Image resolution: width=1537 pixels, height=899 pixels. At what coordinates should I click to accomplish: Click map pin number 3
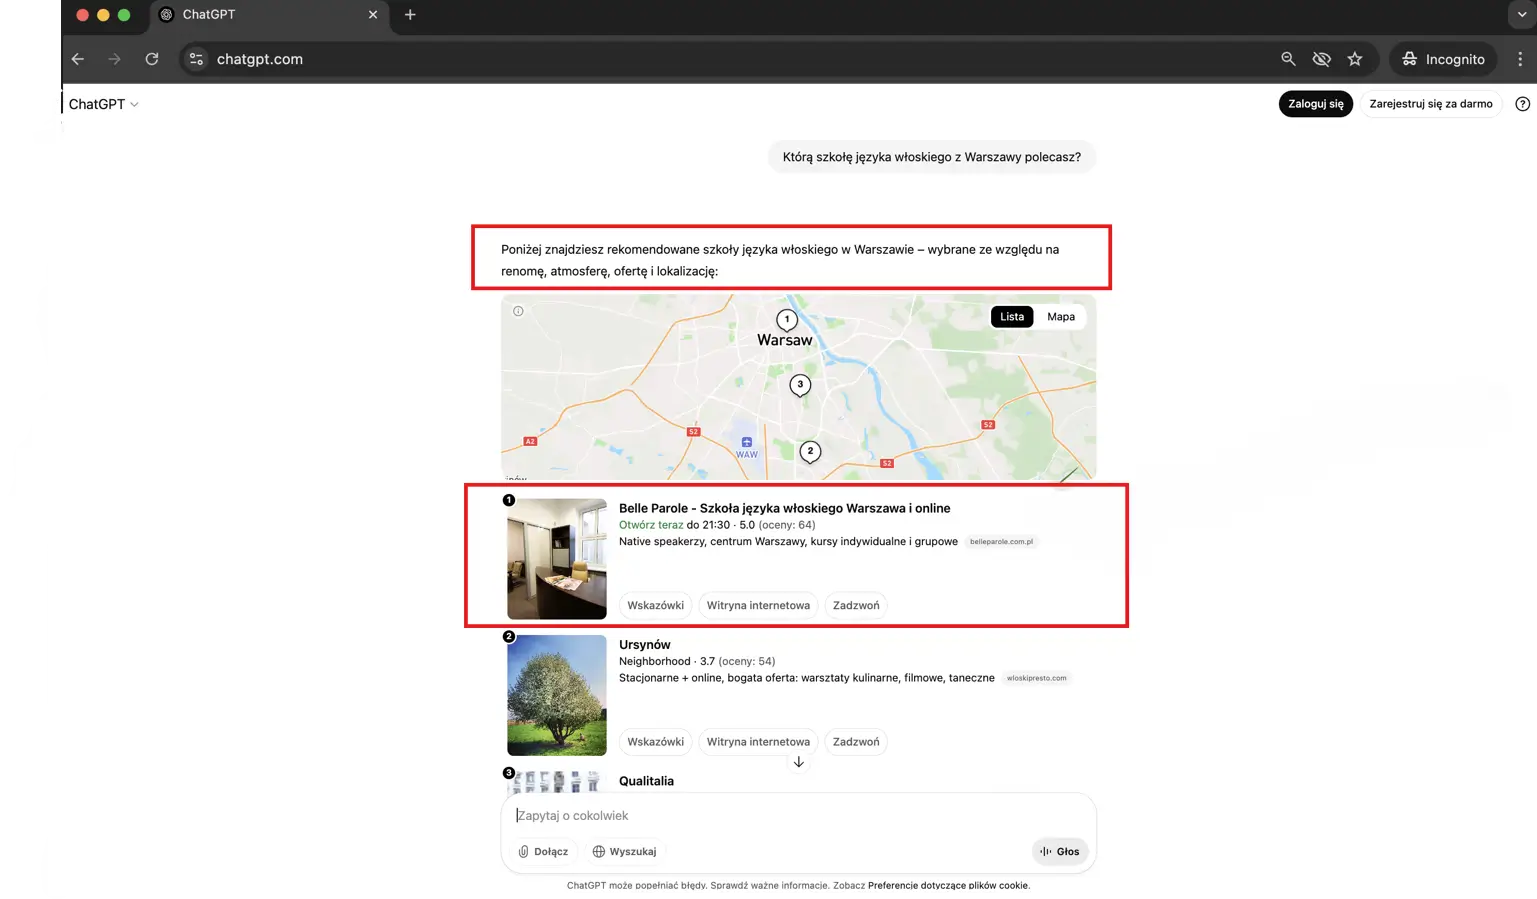pyautogui.click(x=800, y=385)
